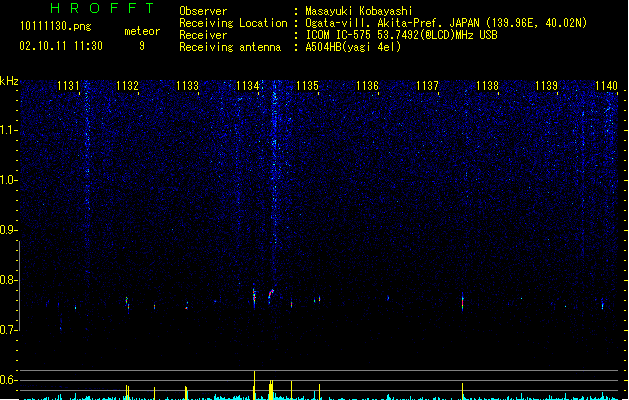This screenshot has height=400, width=629.
Task: Click the 1135 time marker
Action: click(x=307, y=86)
